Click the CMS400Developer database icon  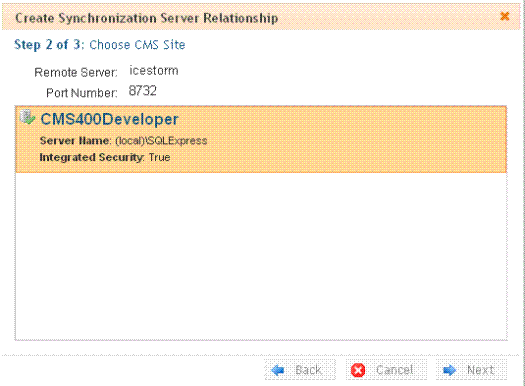27,118
